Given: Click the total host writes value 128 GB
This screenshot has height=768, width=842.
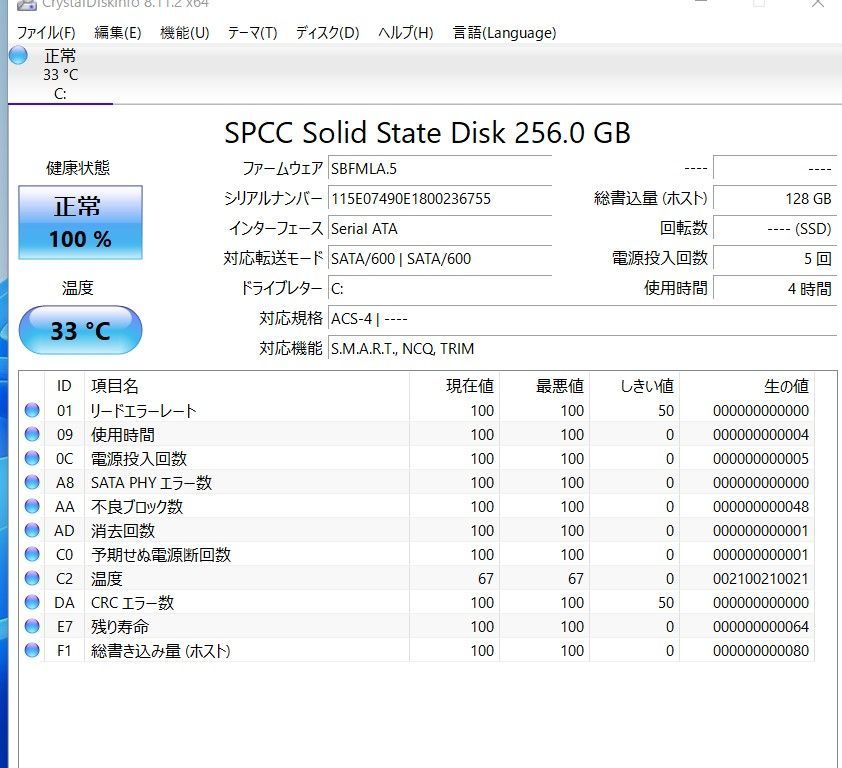Looking at the screenshot, I should click(x=775, y=199).
